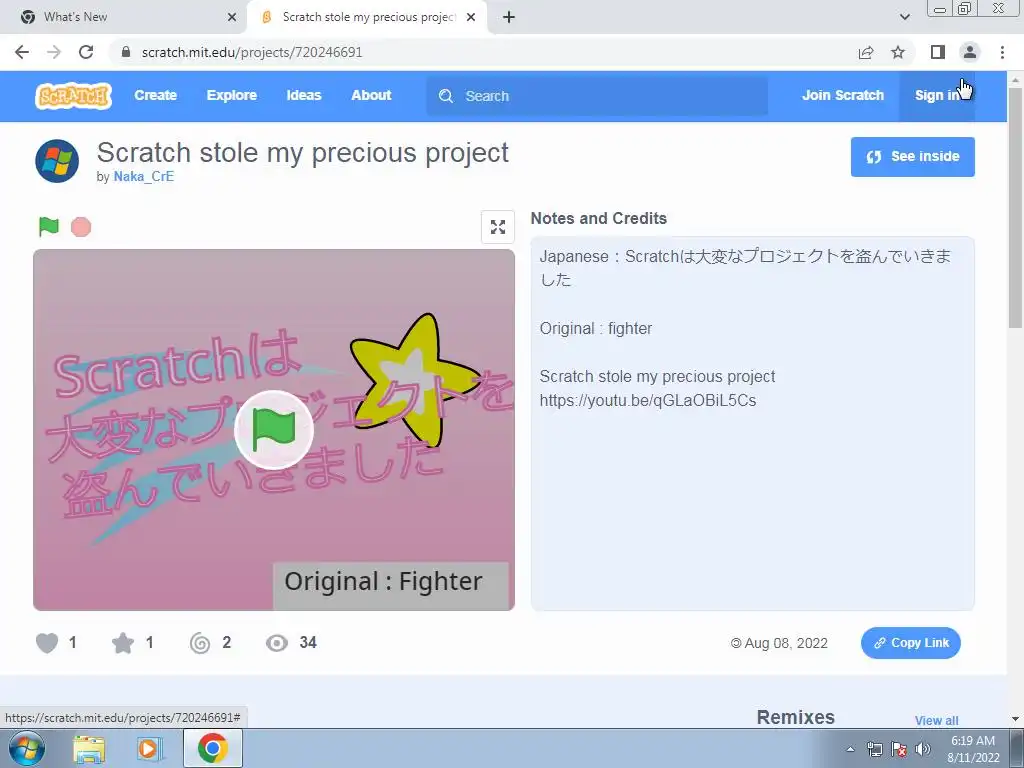Start the project with the small green flag
The height and width of the screenshot is (768, 1024).
(48, 227)
